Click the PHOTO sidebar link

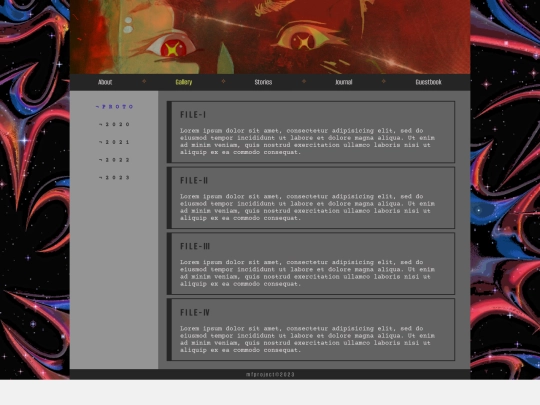click(114, 107)
